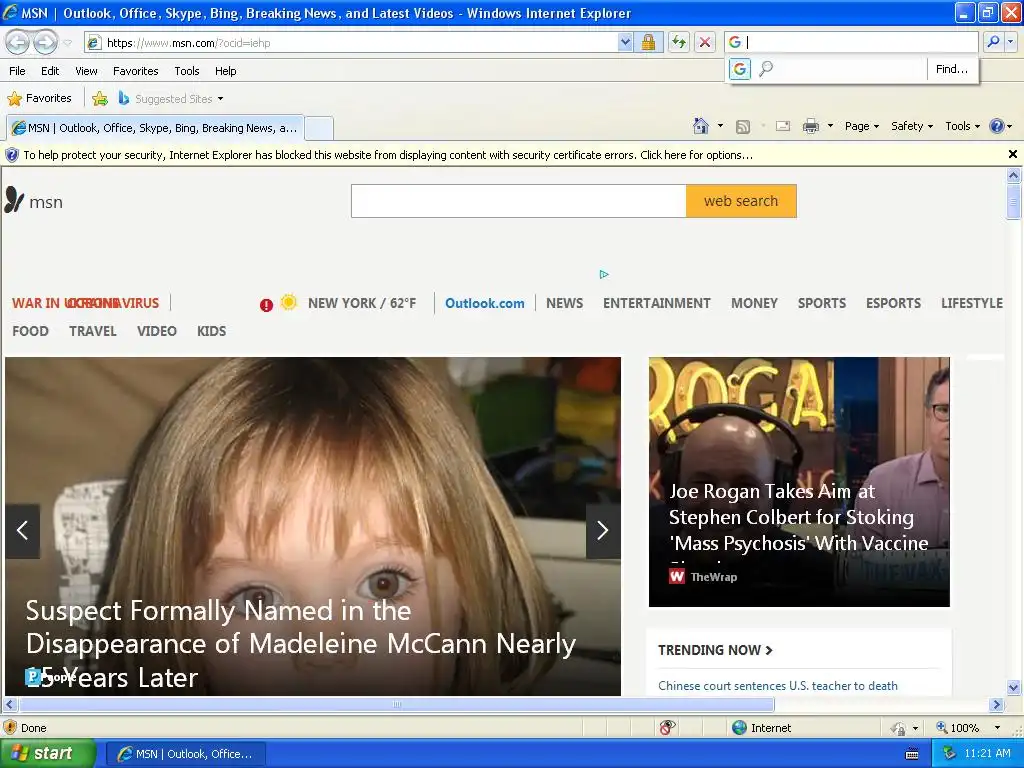The image size is (1024, 768).
Task: Open the Edit menu
Action: (50, 71)
